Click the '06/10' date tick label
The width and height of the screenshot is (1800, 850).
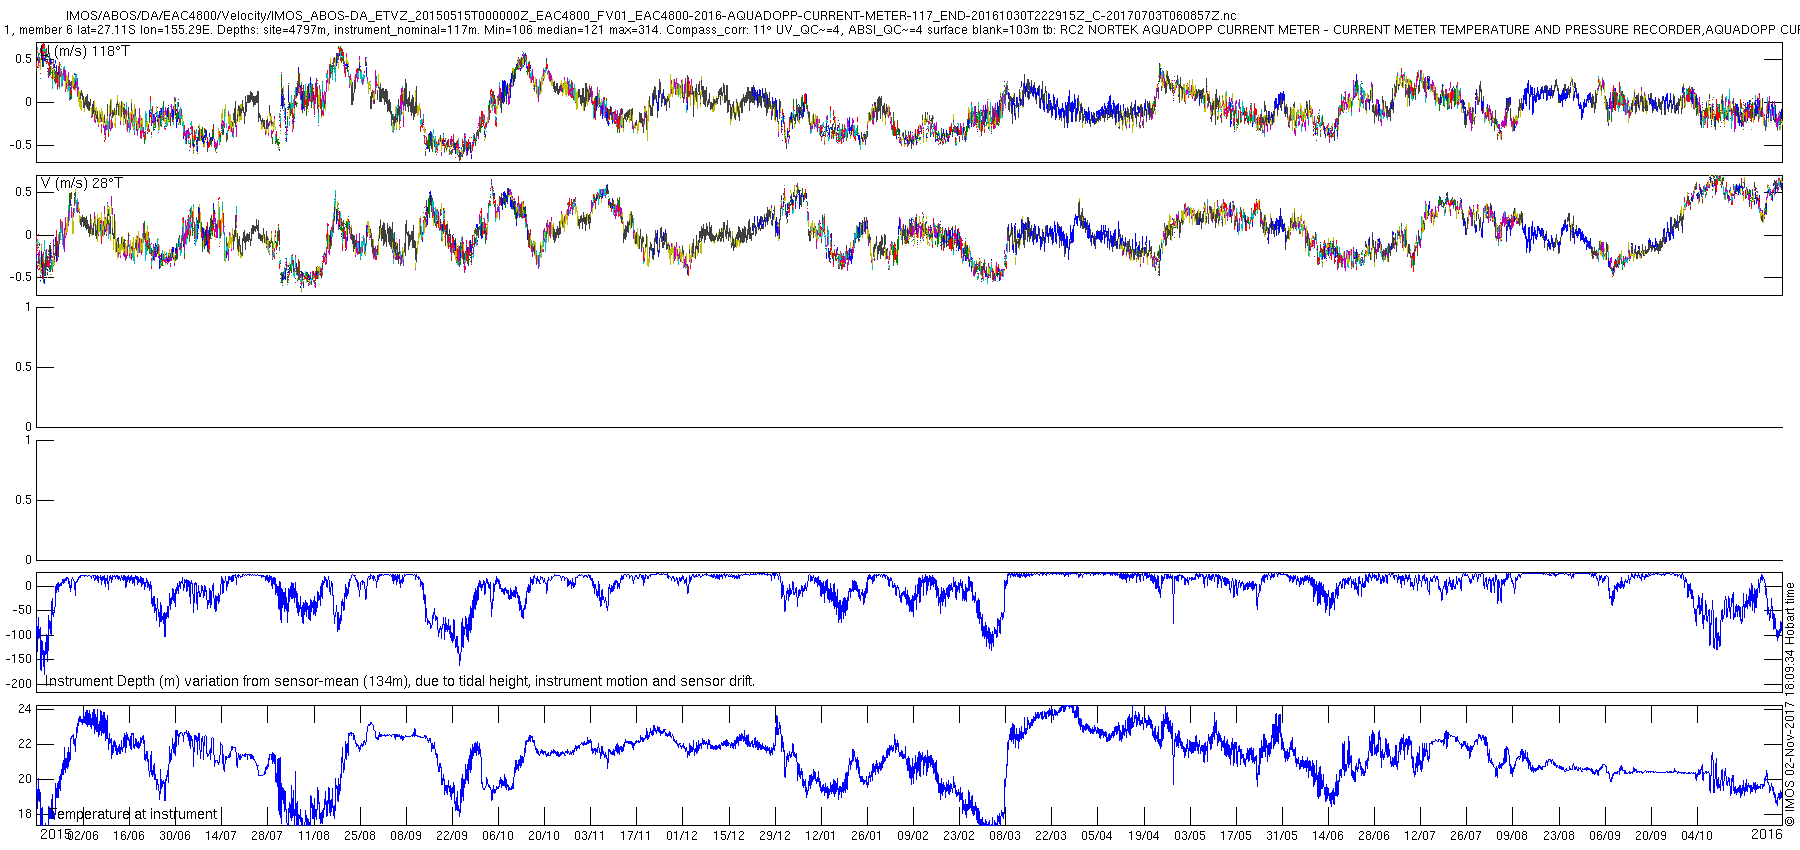point(498,836)
